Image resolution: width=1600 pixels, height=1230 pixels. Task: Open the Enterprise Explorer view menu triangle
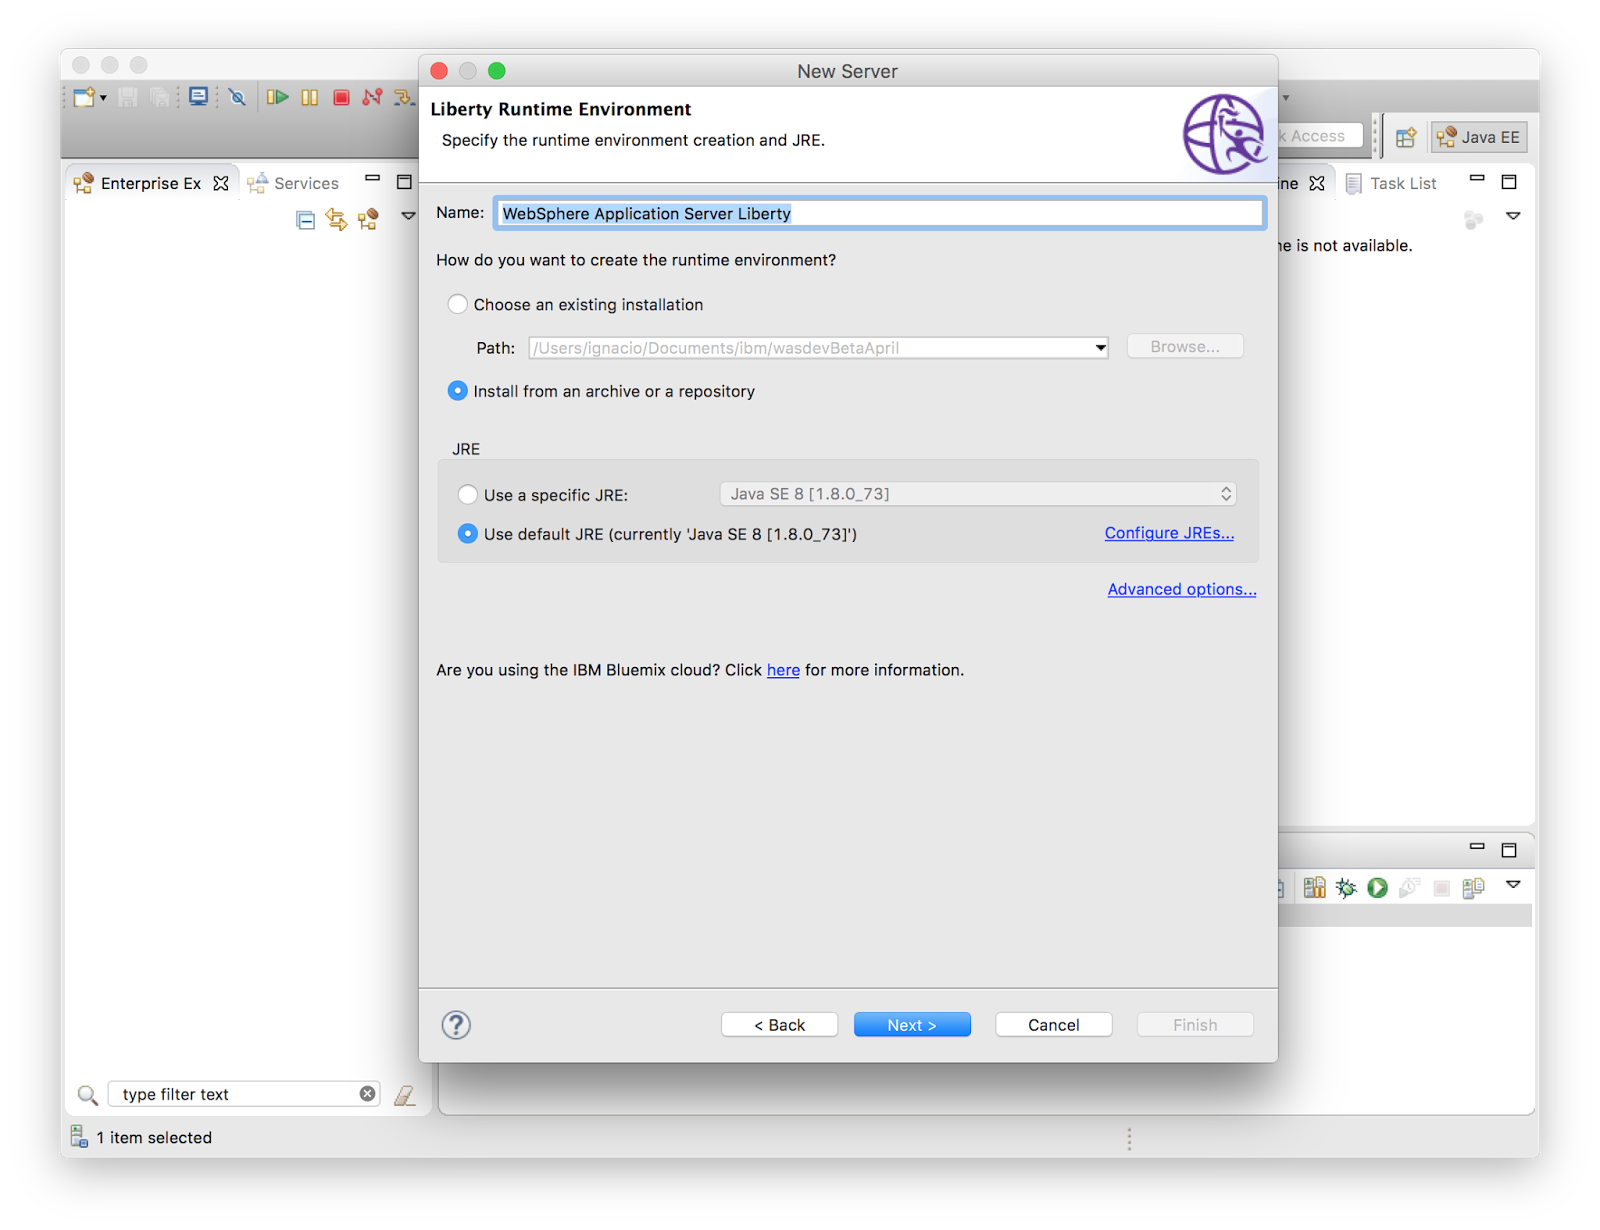pos(408,215)
